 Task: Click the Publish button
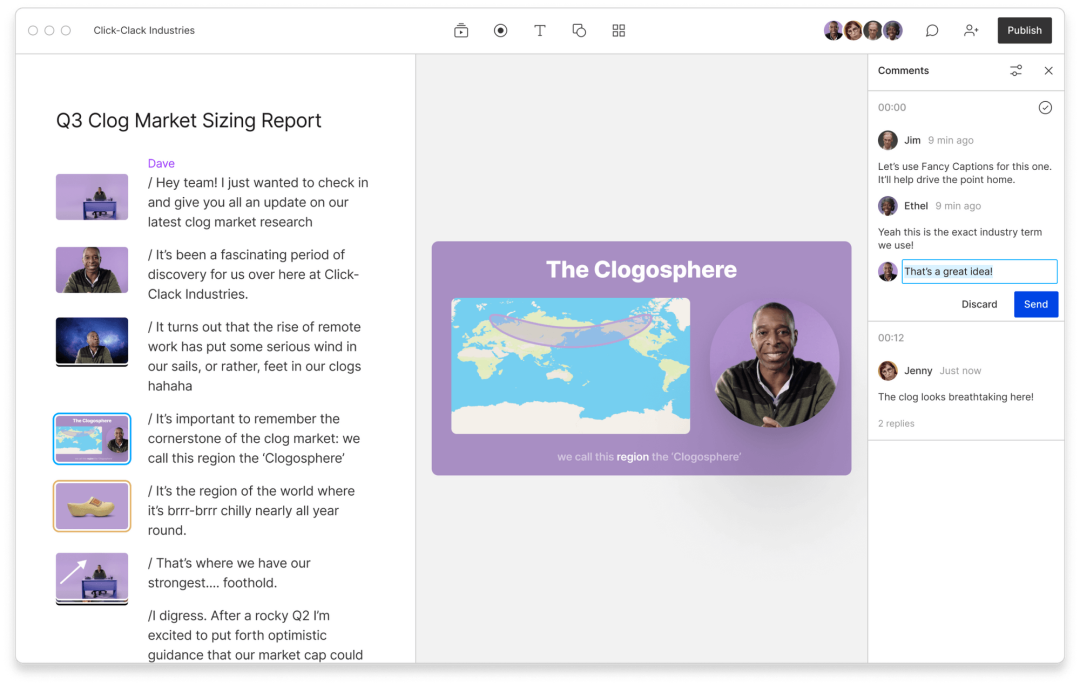coord(1024,30)
